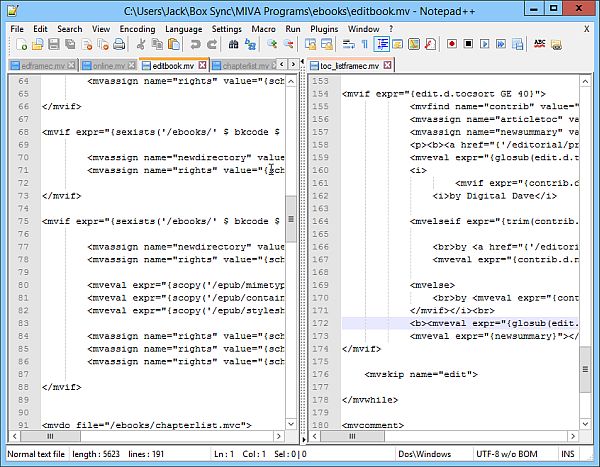600x467 pixels.
Task: Click the left pane horizontal scrollbar thumb
Action: (50, 436)
